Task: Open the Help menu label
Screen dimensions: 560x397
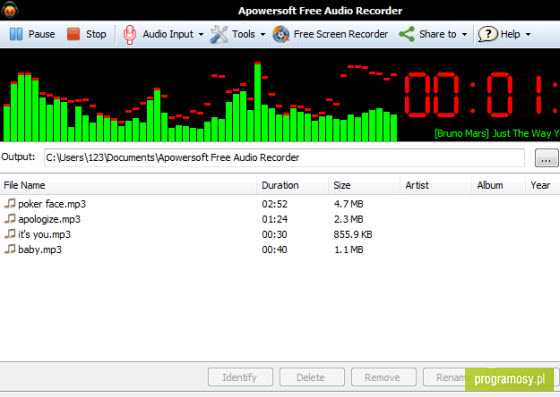Action: 510,34
